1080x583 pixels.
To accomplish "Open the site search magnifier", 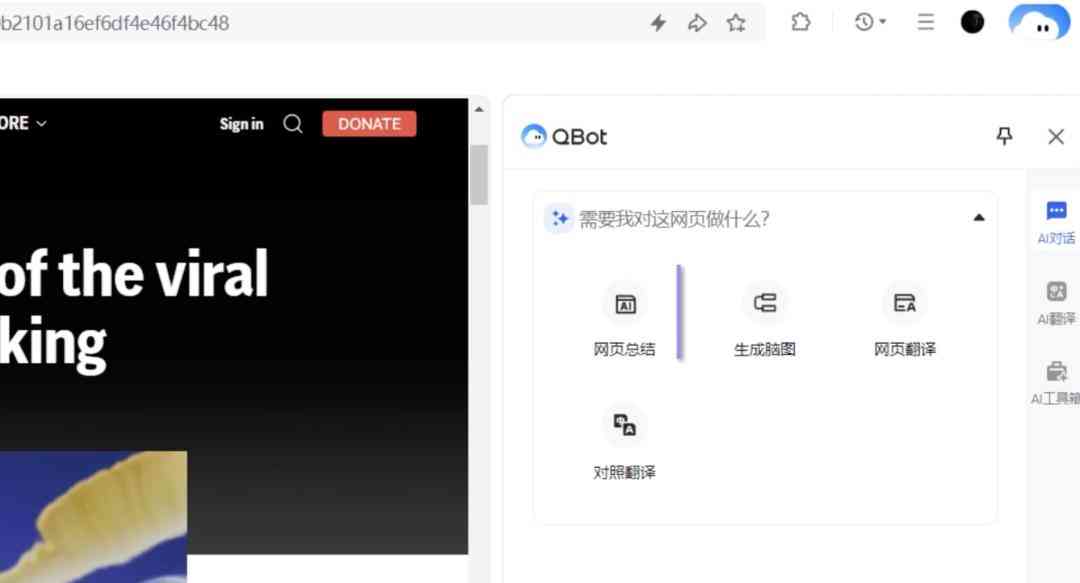I will tap(292, 123).
